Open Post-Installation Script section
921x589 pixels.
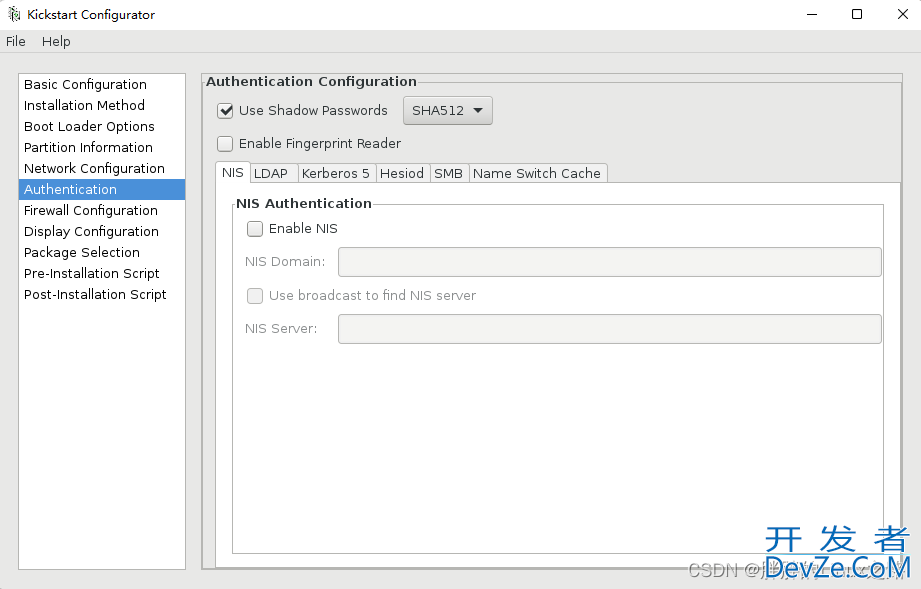point(102,295)
